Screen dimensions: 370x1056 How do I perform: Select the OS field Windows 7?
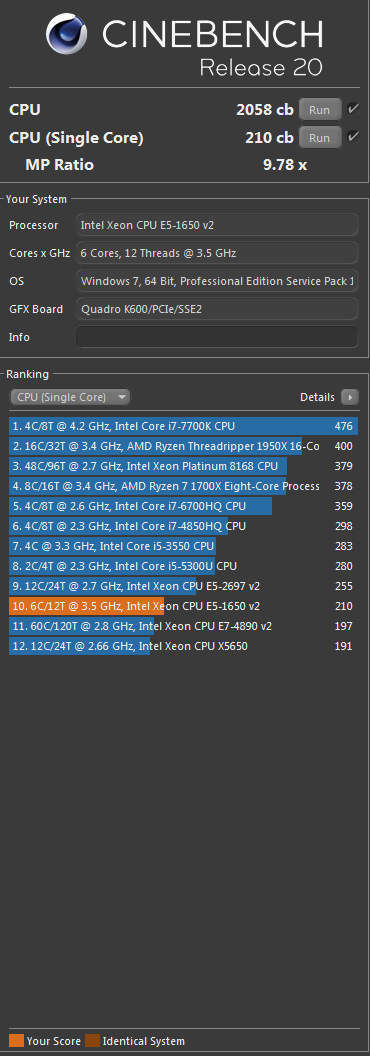click(217, 281)
